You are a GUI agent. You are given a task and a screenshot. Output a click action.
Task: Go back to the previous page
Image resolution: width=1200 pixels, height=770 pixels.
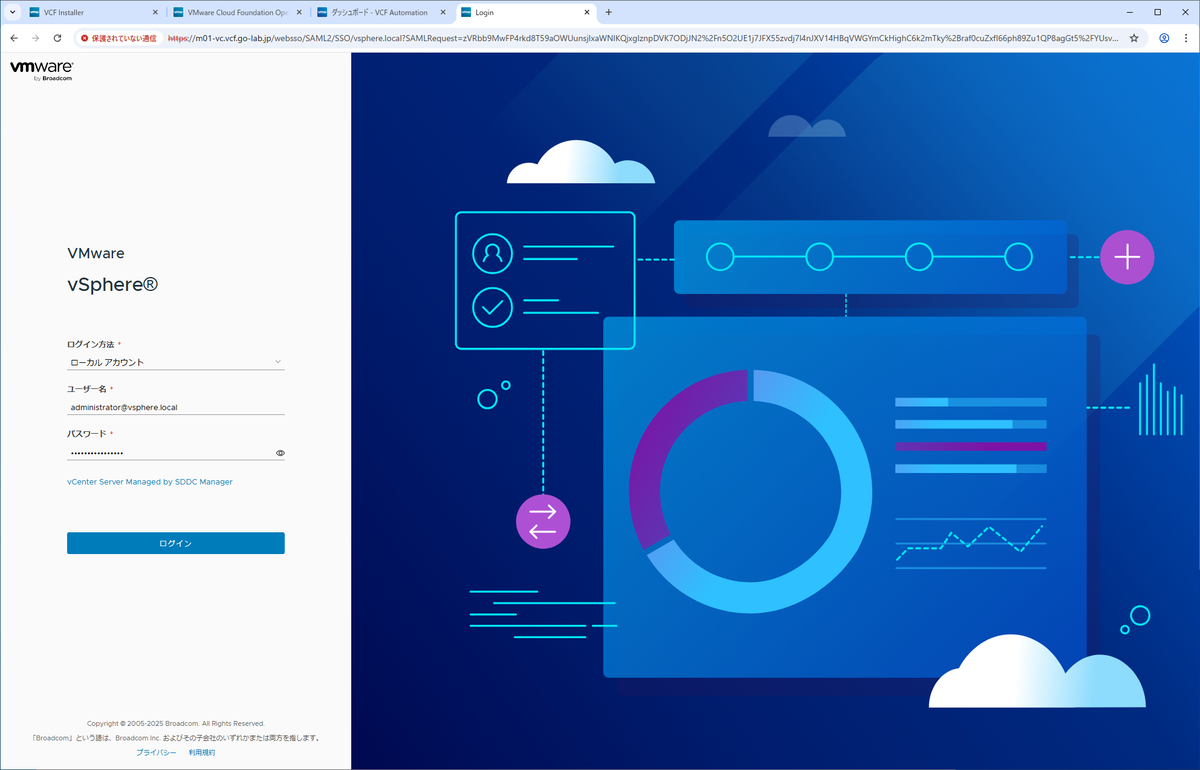coord(13,38)
